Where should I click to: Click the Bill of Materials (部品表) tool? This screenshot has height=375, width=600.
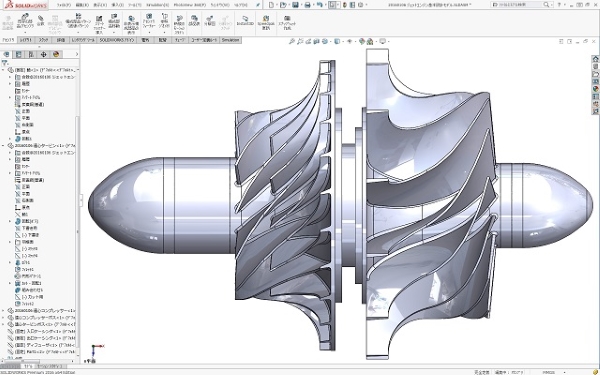click(x=194, y=21)
